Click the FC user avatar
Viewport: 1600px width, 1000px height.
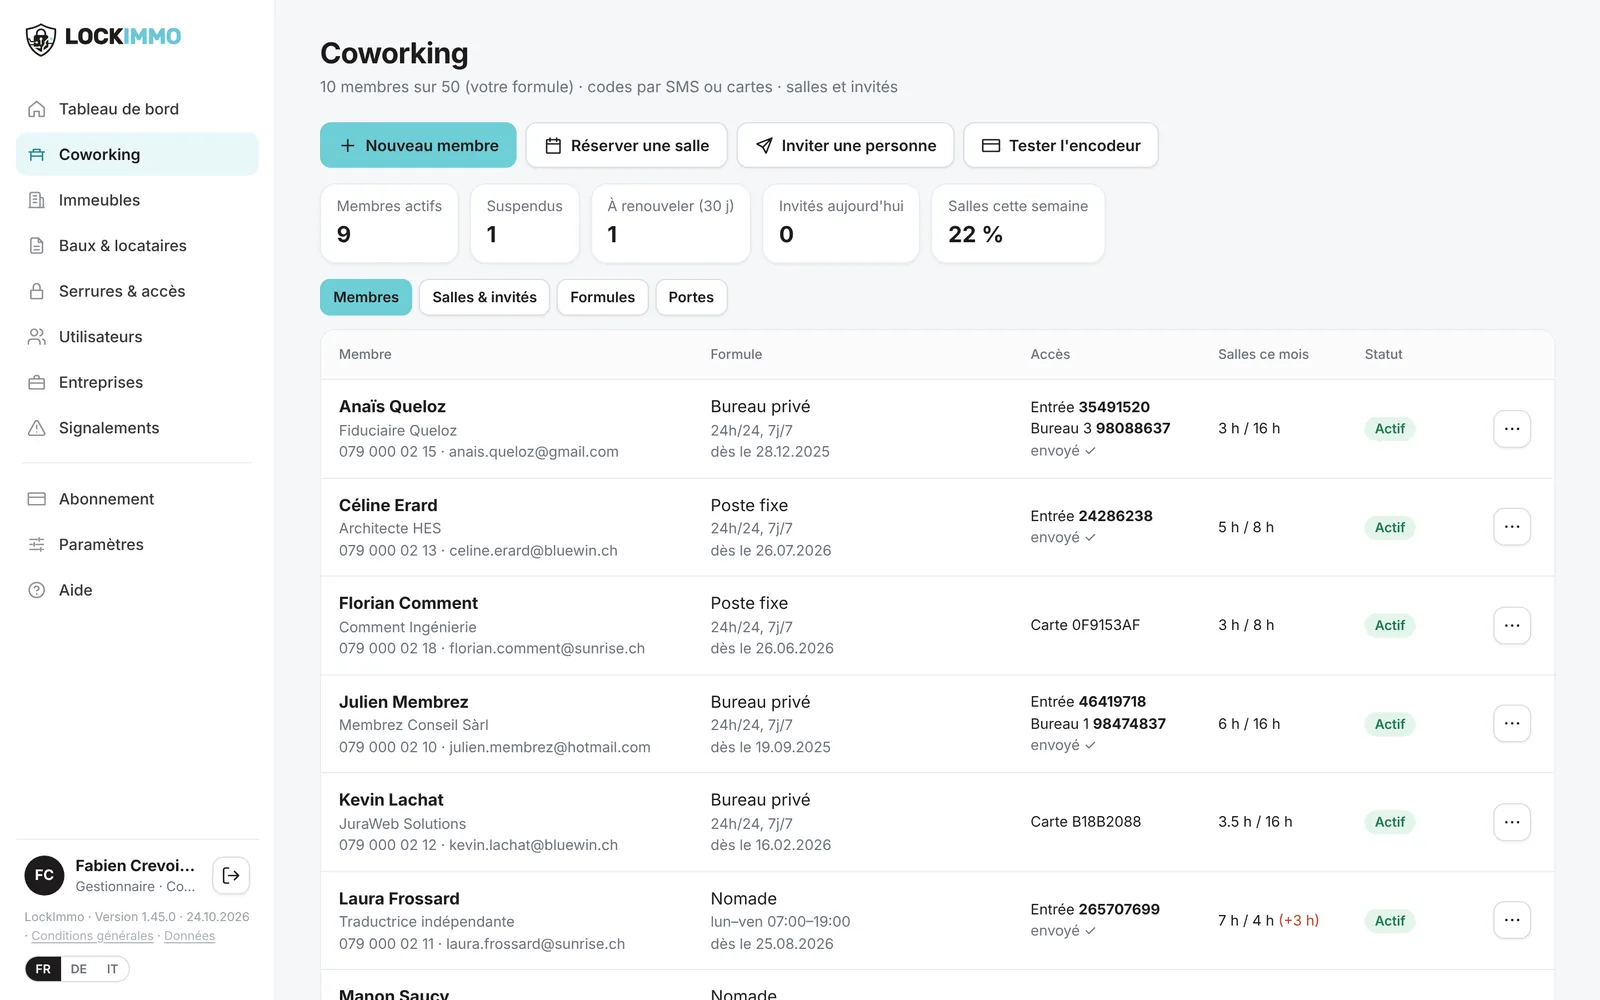(x=44, y=875)
